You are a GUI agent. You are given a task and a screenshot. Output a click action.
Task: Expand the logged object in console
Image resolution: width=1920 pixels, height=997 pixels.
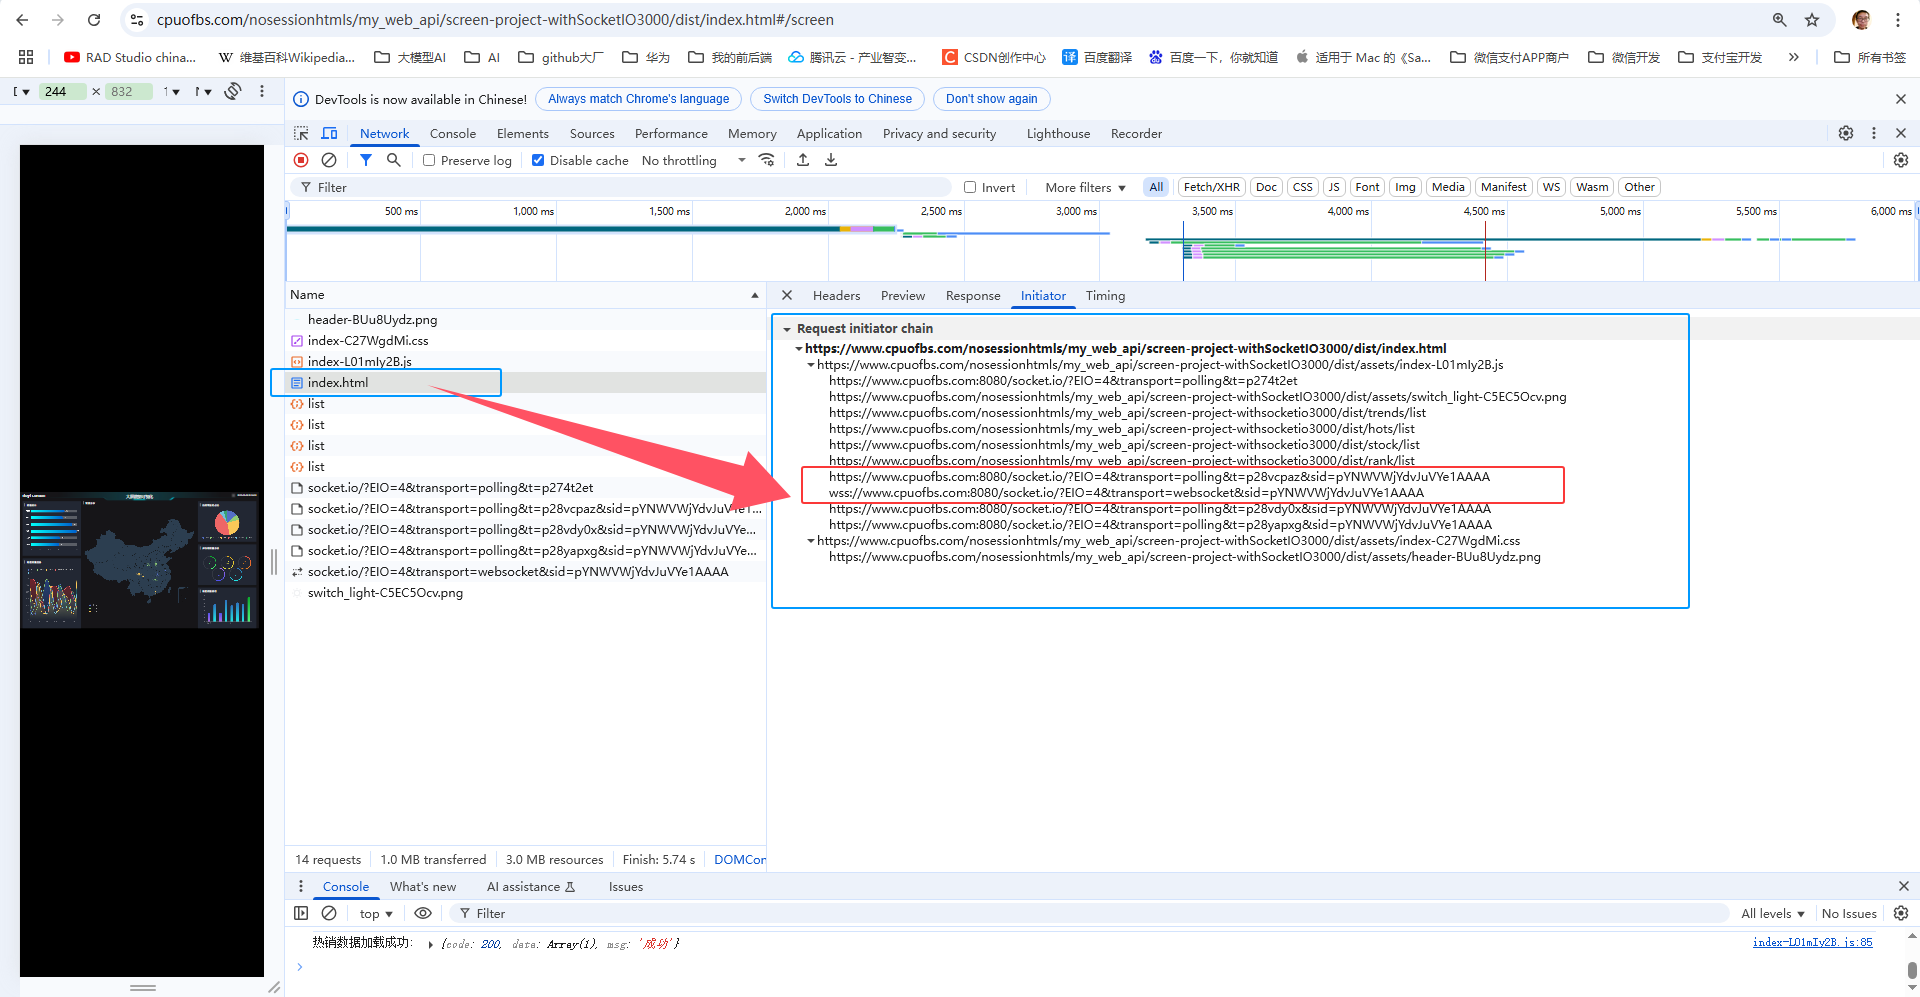point(430,943)
